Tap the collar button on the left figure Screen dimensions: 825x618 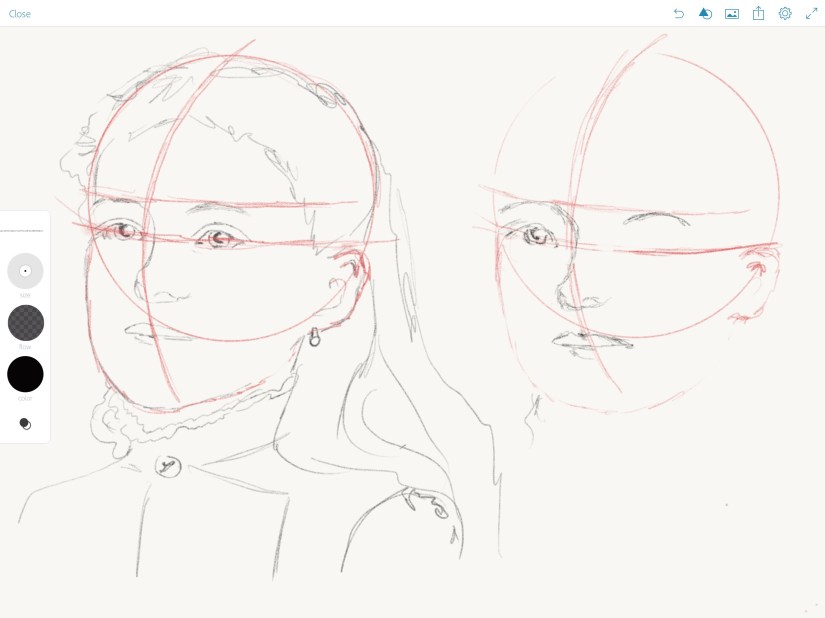168,465
